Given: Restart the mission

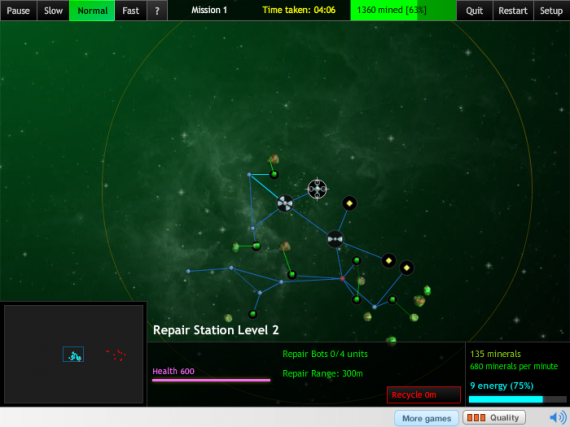Looking at the screenshot, I should click(513, 11).
